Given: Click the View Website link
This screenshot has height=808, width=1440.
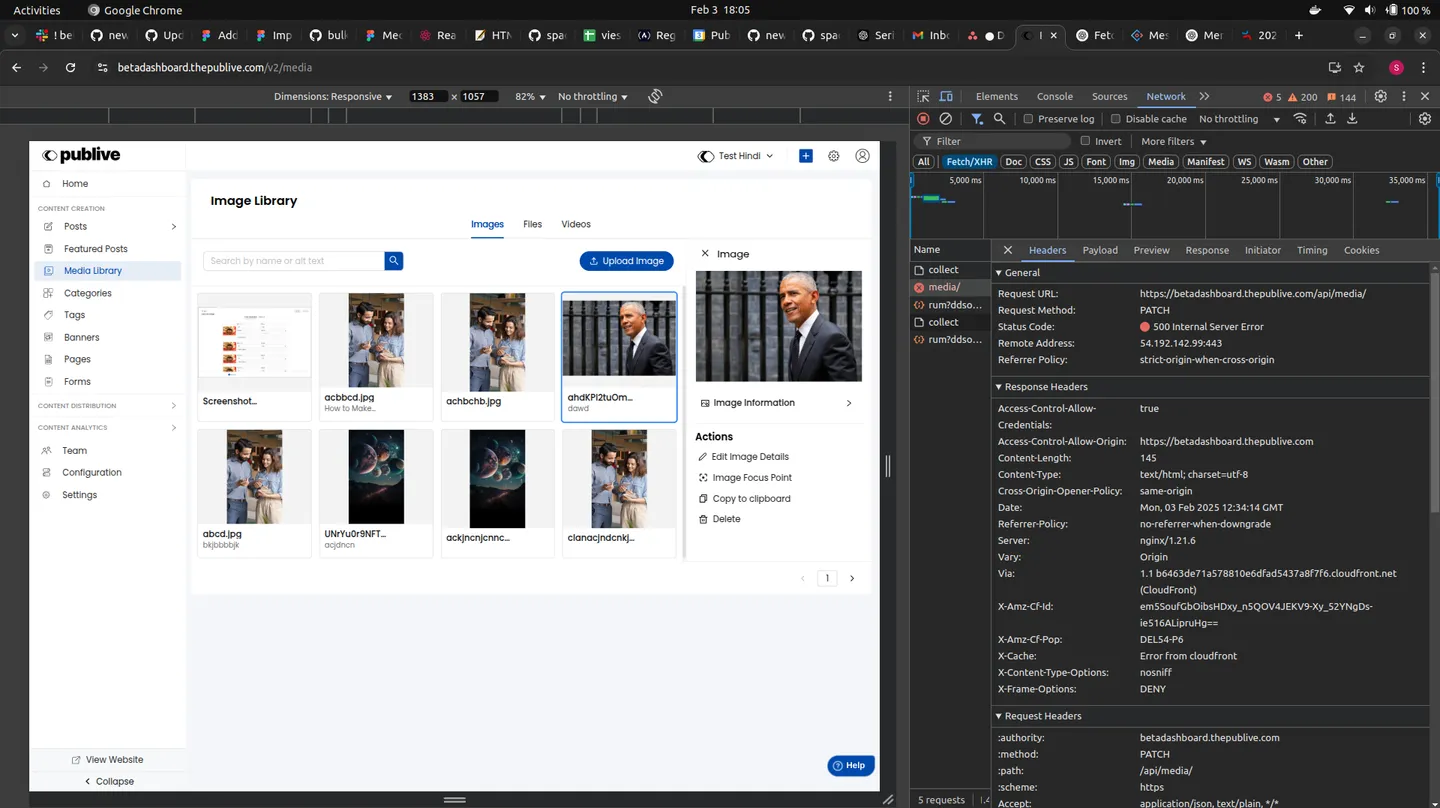Looking at the screenshot, I should point(107,760).
